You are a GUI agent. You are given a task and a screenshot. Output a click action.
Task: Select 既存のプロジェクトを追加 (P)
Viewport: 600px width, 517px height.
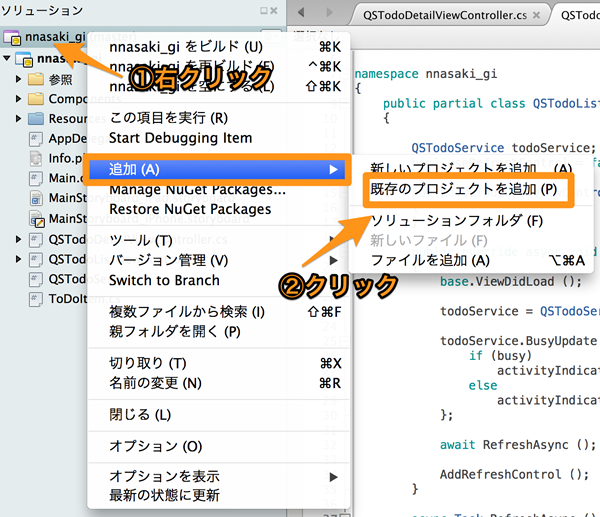click(463, 189)
